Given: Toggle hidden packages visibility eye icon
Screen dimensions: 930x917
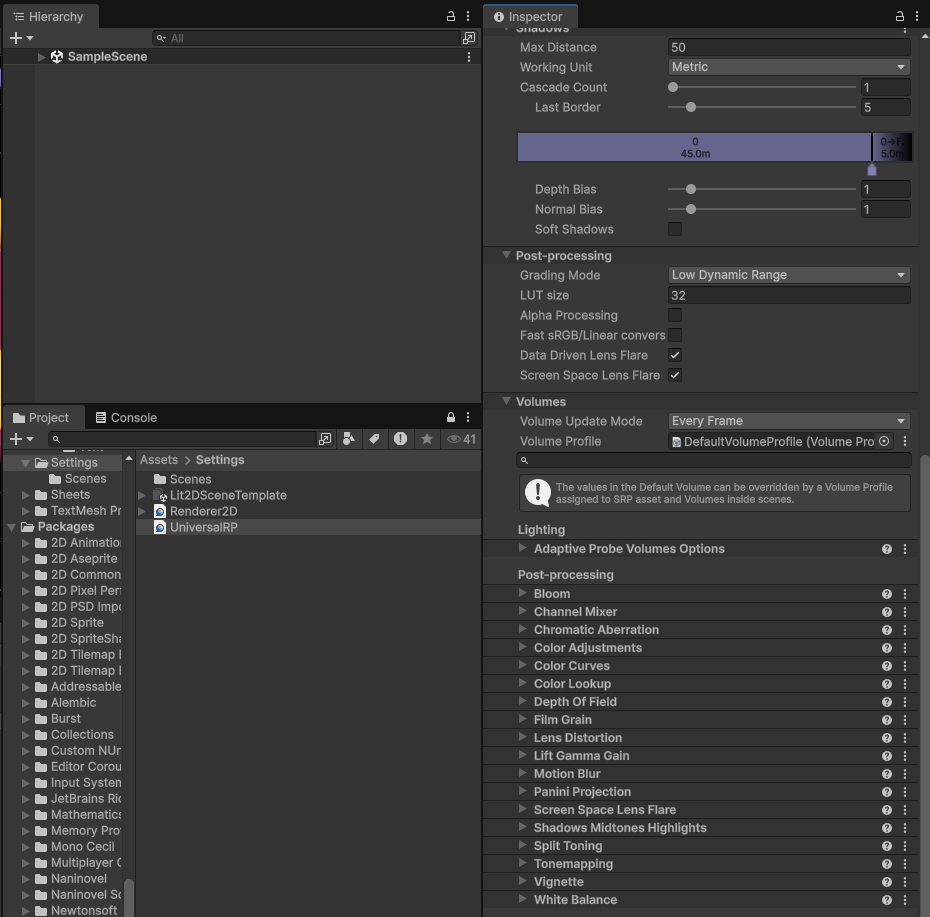Looking at the screenshot, I should 461,439.
